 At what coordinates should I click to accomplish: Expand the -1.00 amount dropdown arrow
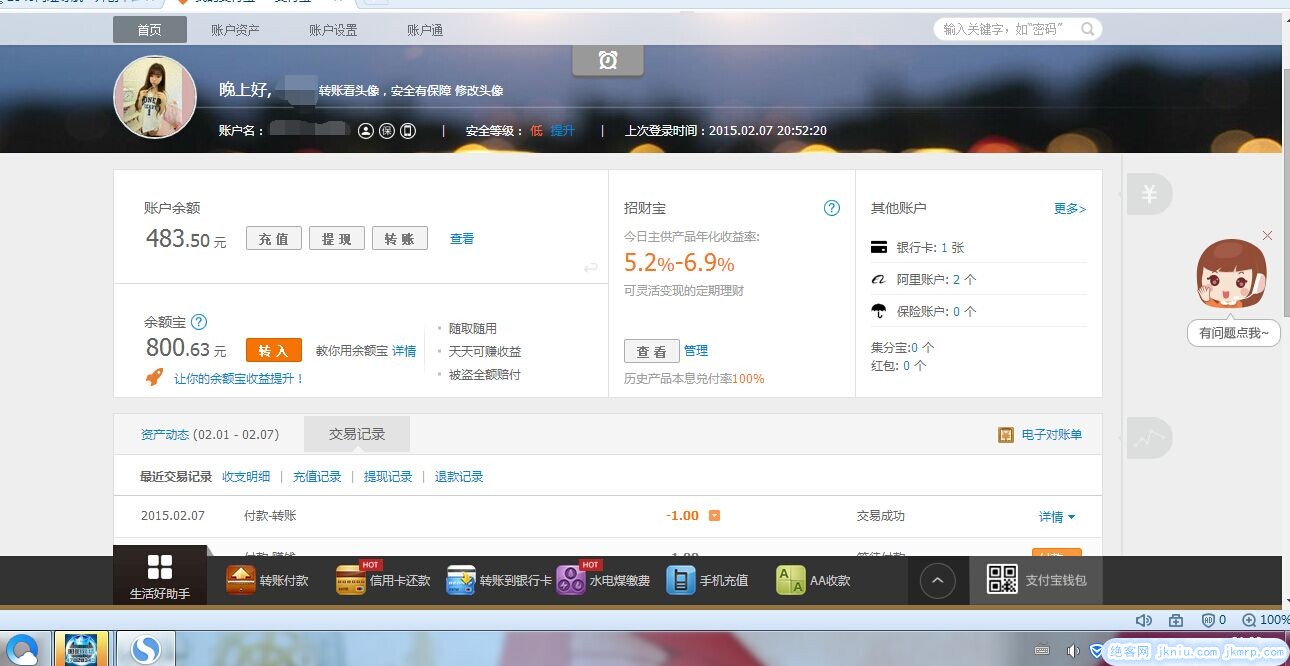click(x=714, y=516)
